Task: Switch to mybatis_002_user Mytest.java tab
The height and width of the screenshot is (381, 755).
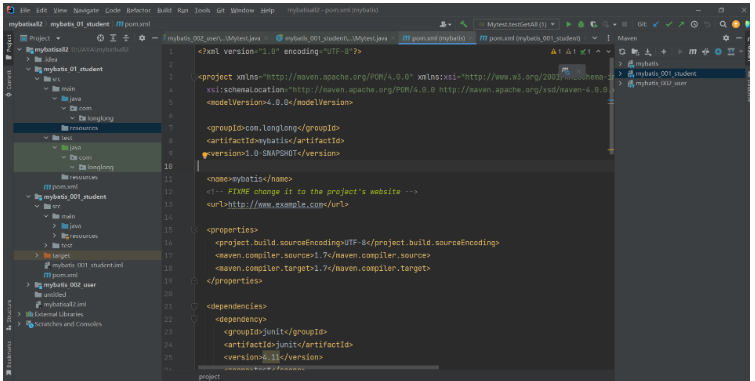Action: tap(214, 38)
